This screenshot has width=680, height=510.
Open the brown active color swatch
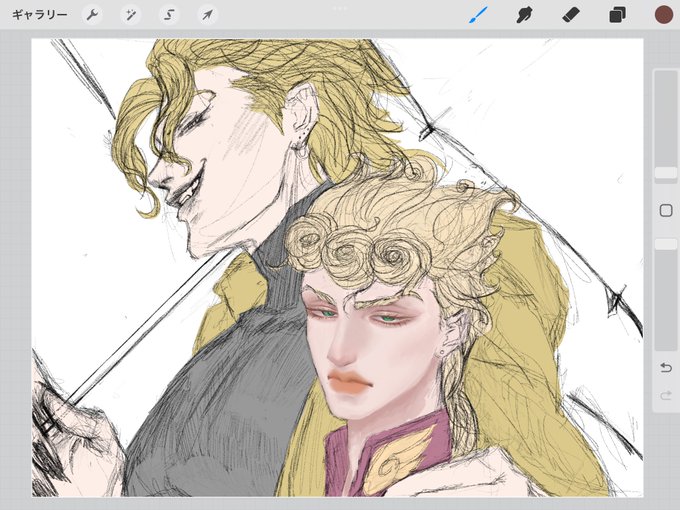click(x=664, y=15)
